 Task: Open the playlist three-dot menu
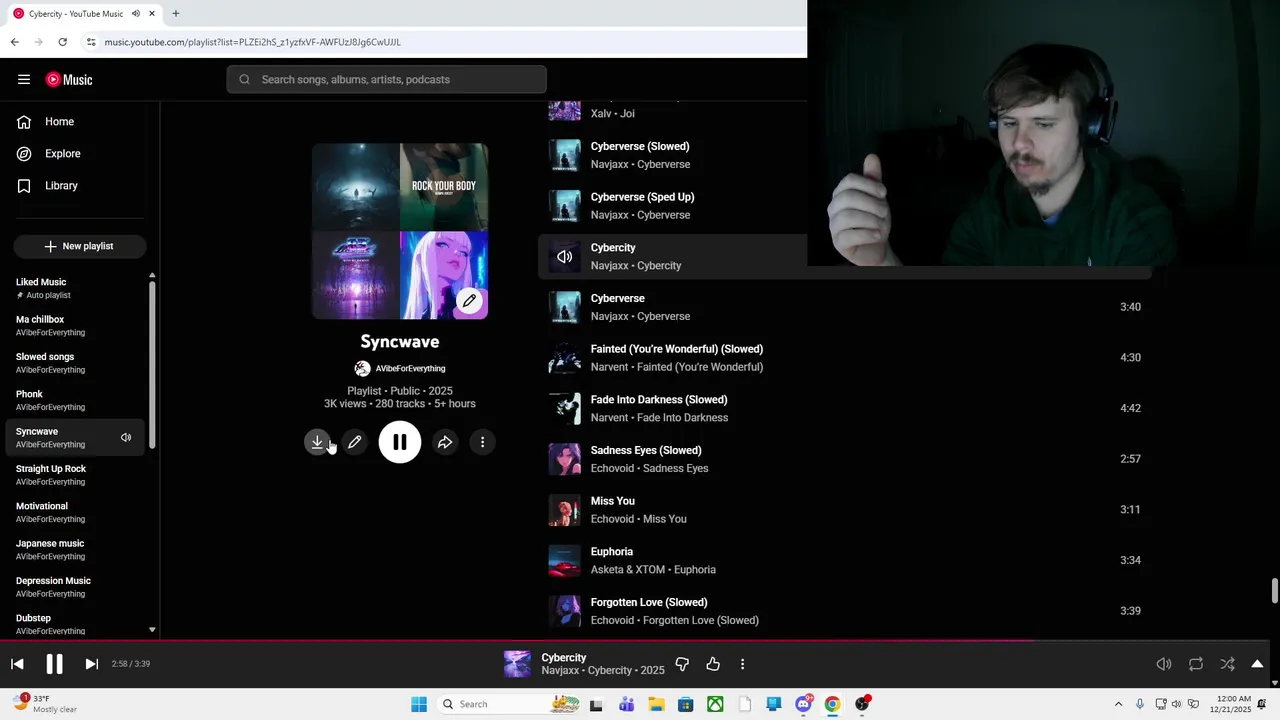(x=482, y=442)
